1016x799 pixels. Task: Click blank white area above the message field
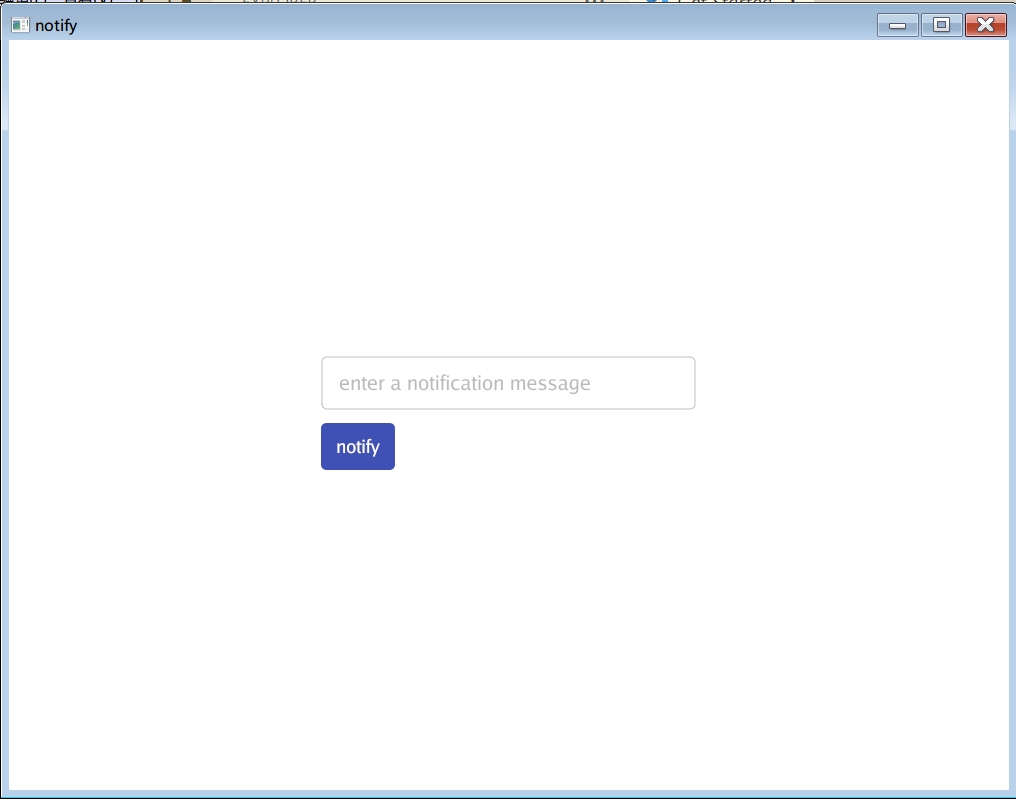coord(508,220)
